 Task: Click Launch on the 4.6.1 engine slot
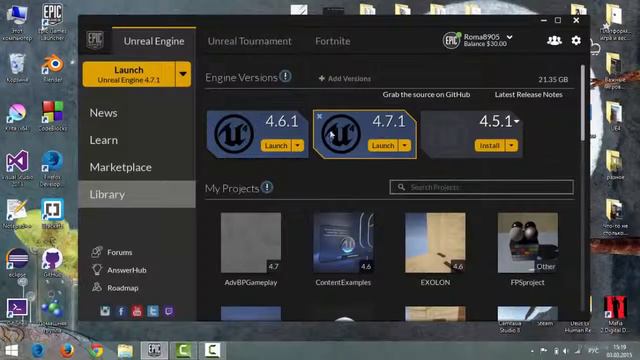[x=276, y=146]
